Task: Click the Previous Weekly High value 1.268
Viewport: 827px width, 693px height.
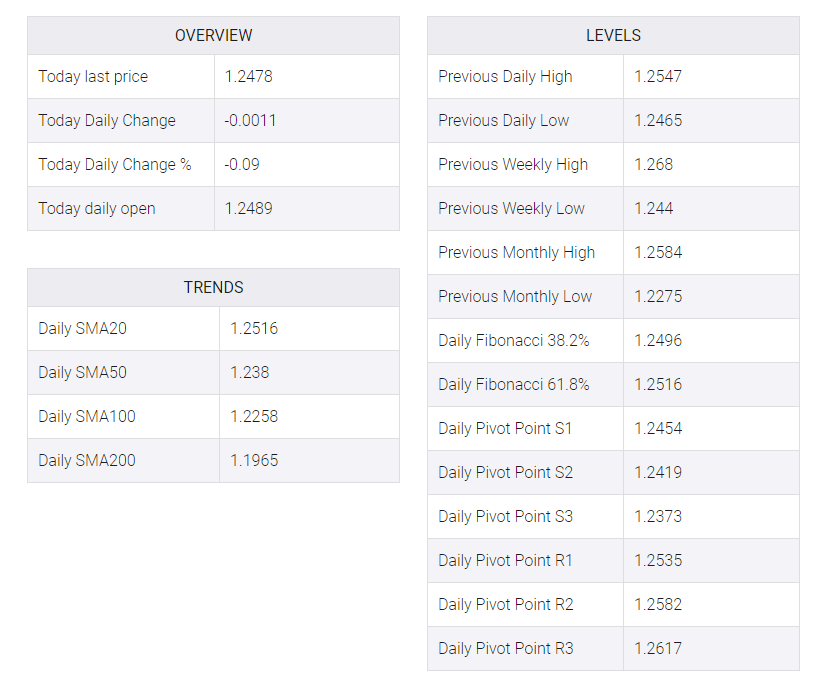Action: pyautogui.click(x=653, y=165)
